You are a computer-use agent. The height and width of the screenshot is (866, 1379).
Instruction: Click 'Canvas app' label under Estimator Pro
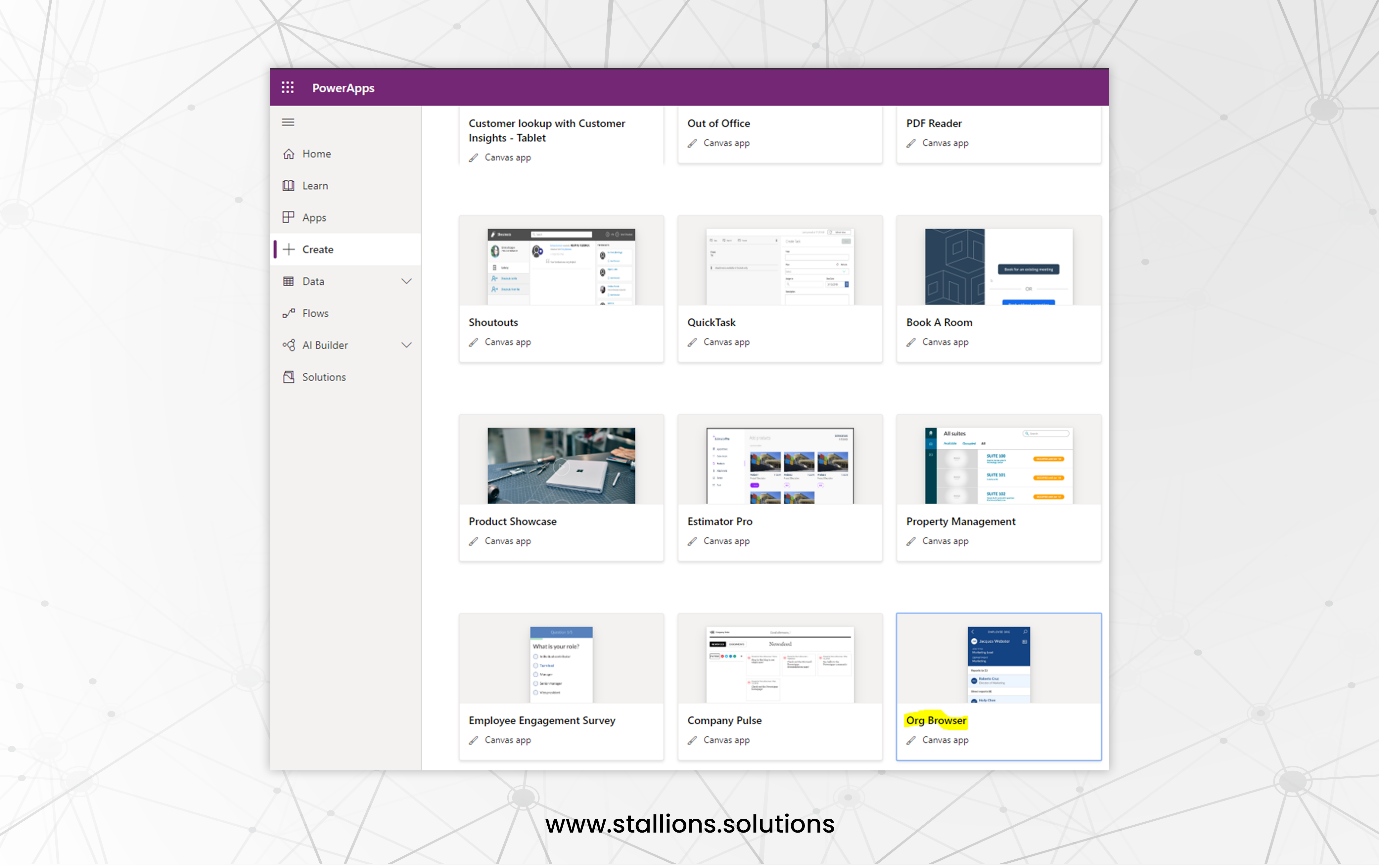[727, 541]
